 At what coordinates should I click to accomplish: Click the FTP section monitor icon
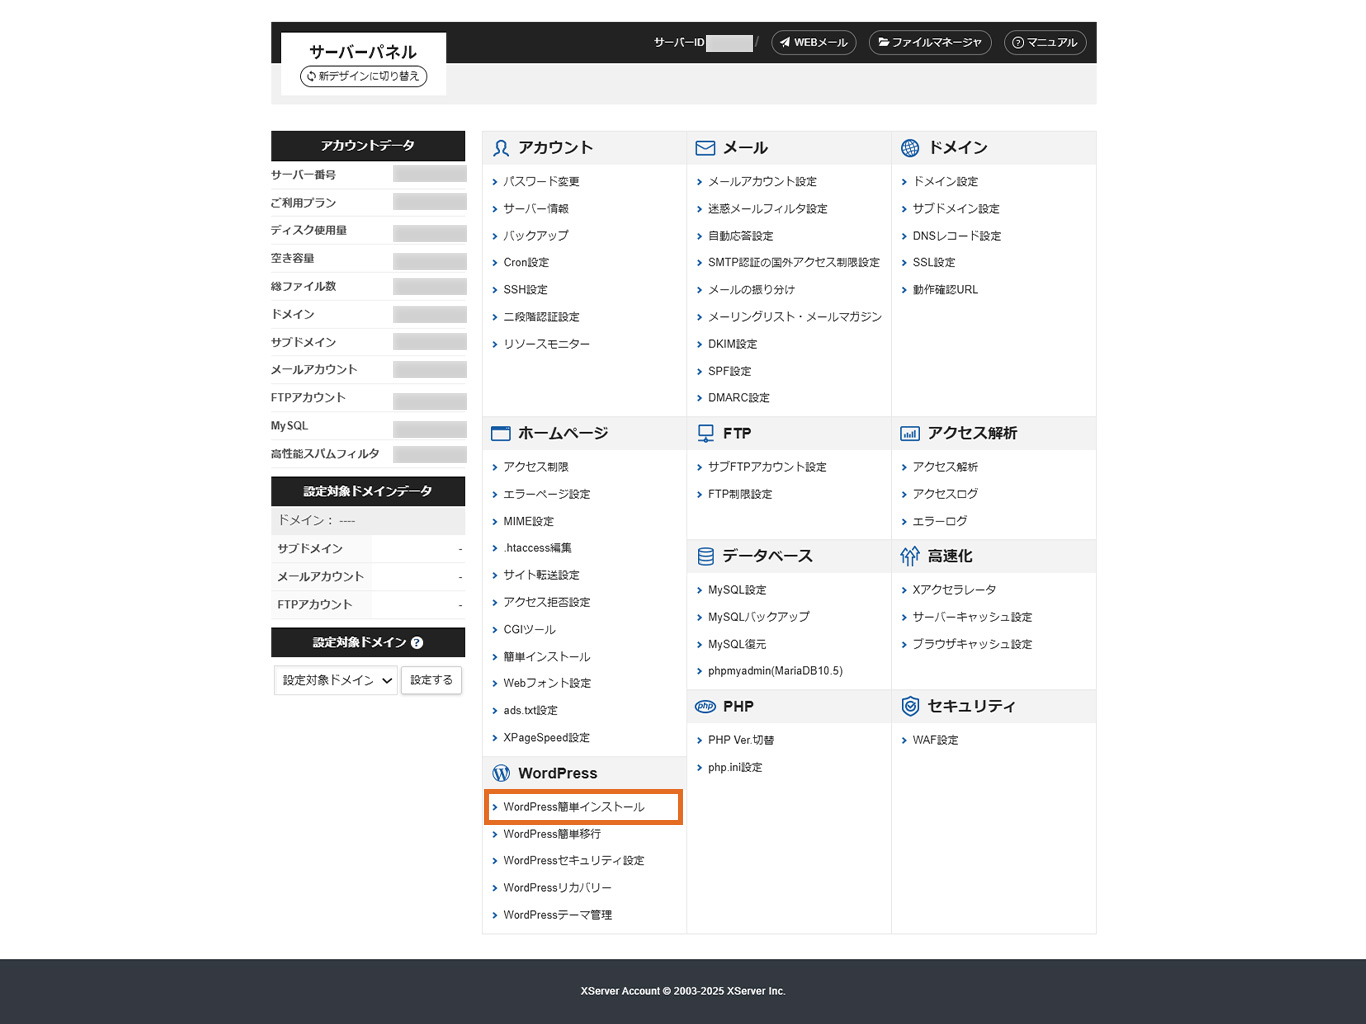point(706,433)
